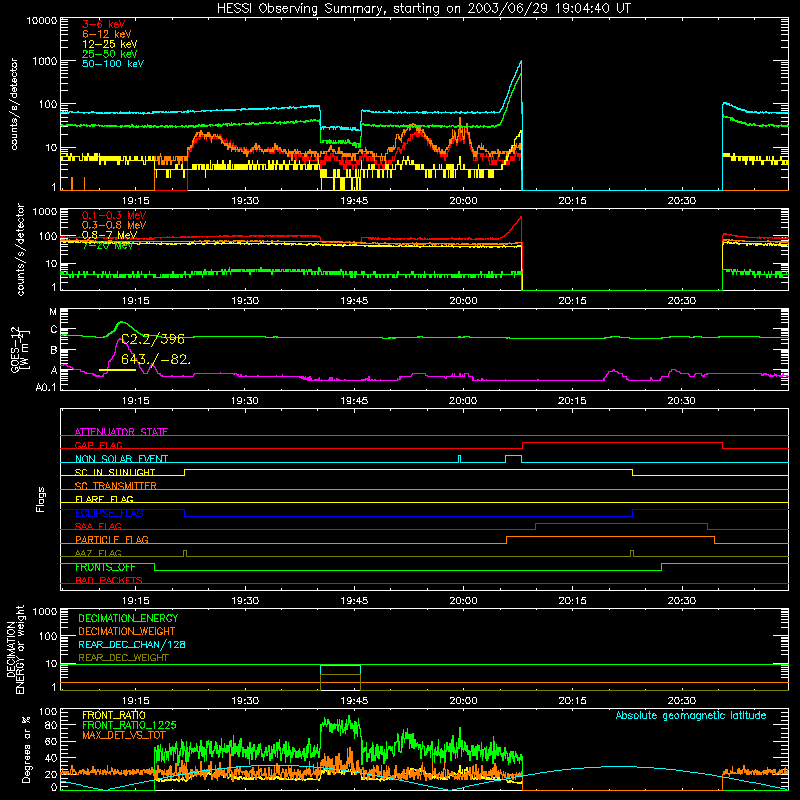Image resolution: width=800 pixels, height=800 pixels.
Task: Select the 25-50 keV legend label
Action: [x=110, y=54]
